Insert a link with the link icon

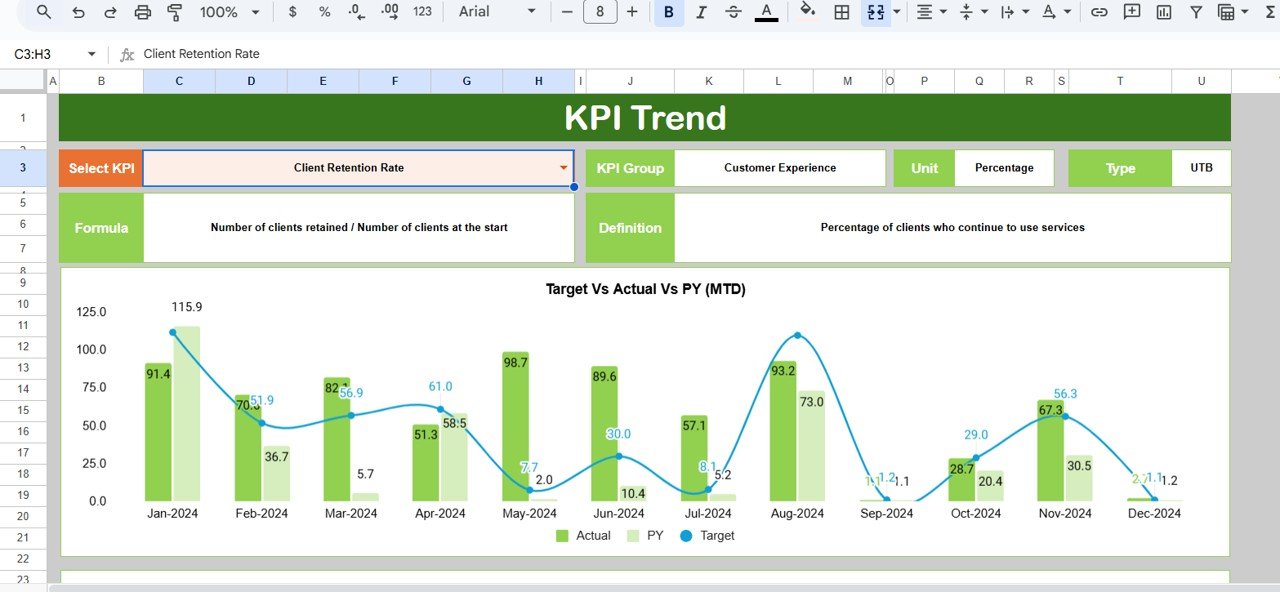(1099, 12)
